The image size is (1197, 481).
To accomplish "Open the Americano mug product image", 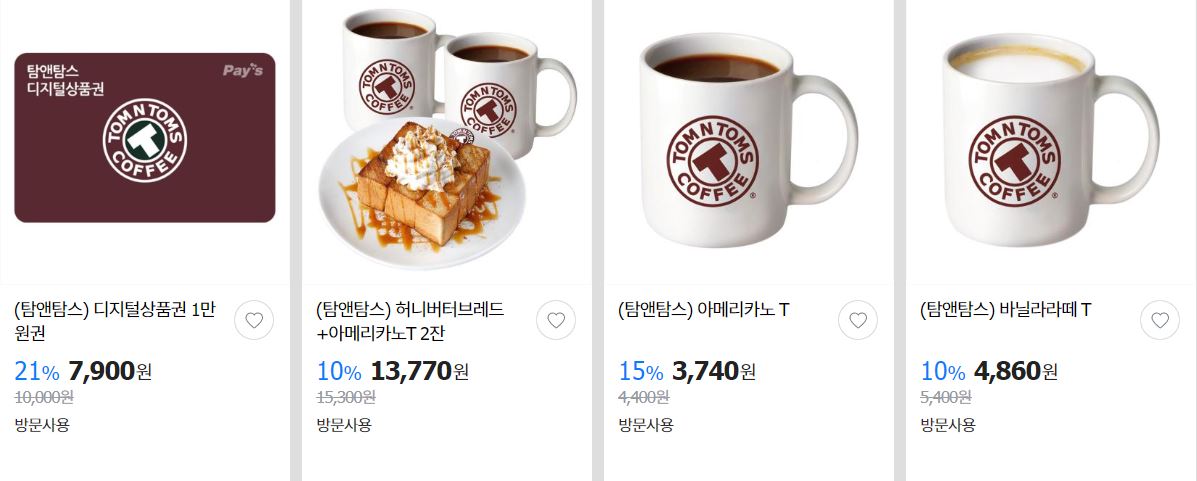I will 748,140.
